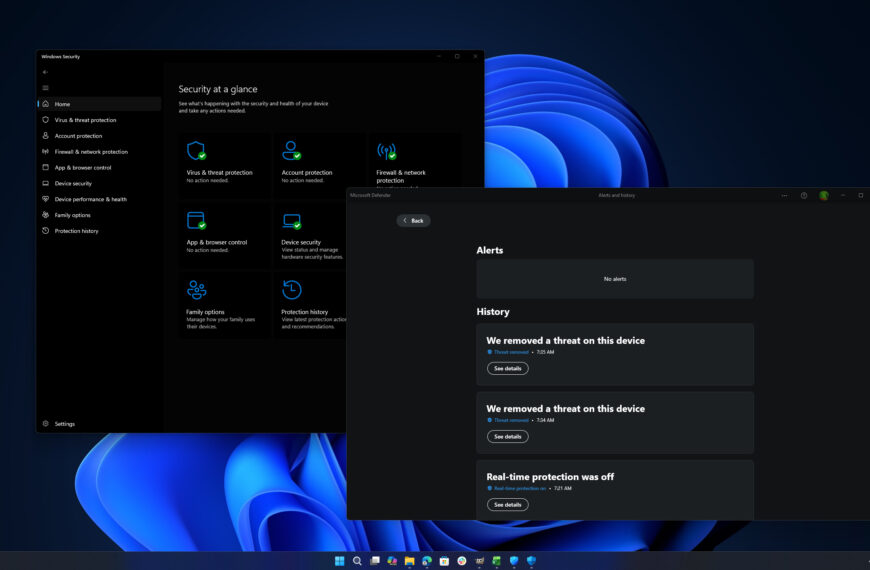Image resolution: width=870 pixels, height=570 pixels.
Task: Open Microsoft Store from the taskbar
Action: (x=444, y=561)
